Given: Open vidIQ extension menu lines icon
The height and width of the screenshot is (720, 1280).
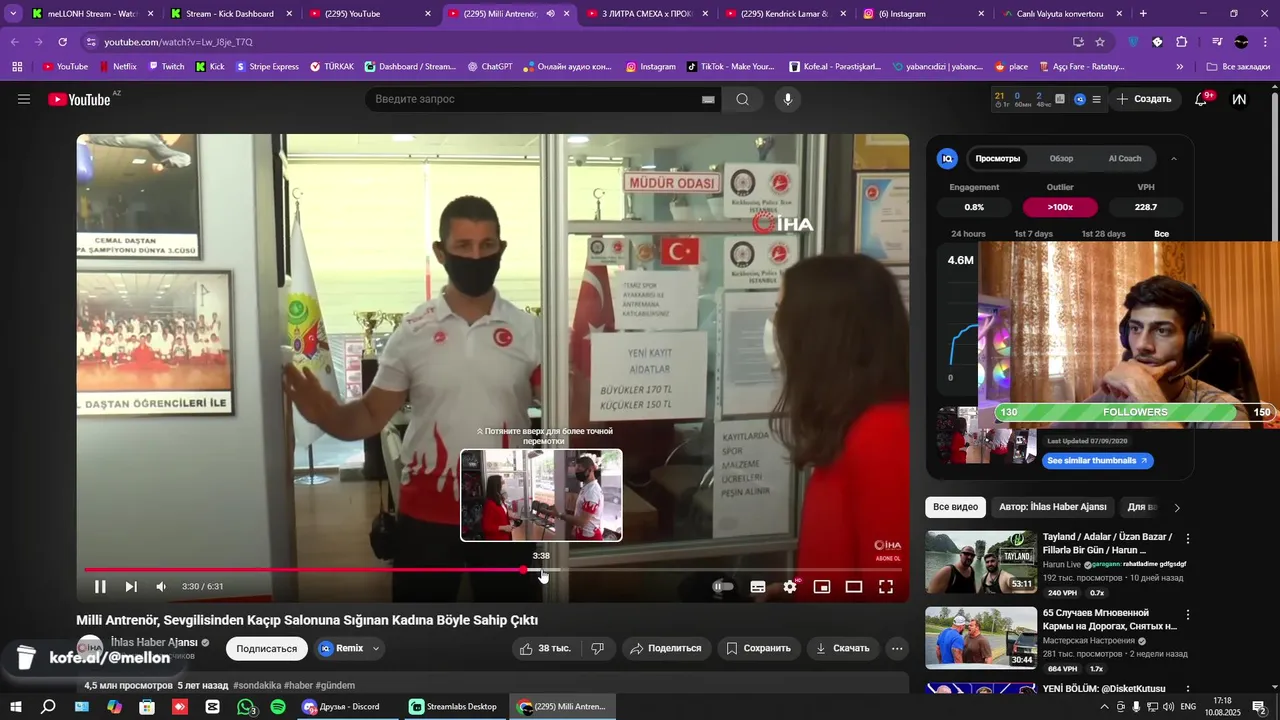Looking at the screenshot, I should pyautogui.click(x=1097, y=99).
